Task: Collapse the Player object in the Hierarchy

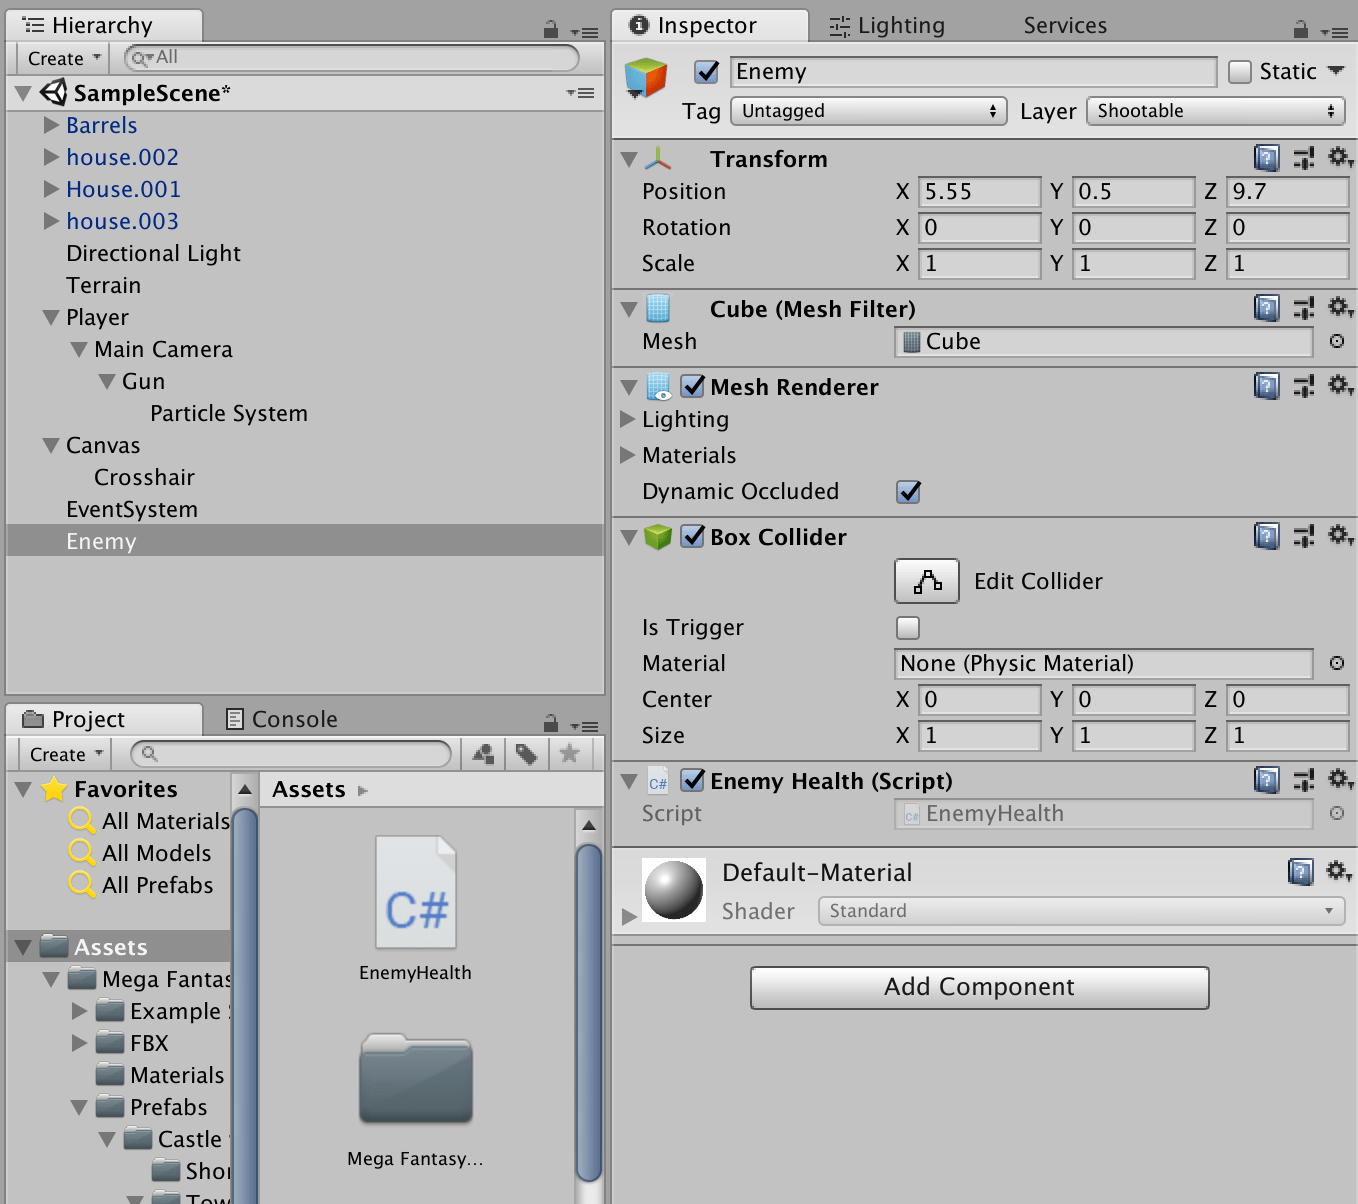Action: click(x=51, y=317)
